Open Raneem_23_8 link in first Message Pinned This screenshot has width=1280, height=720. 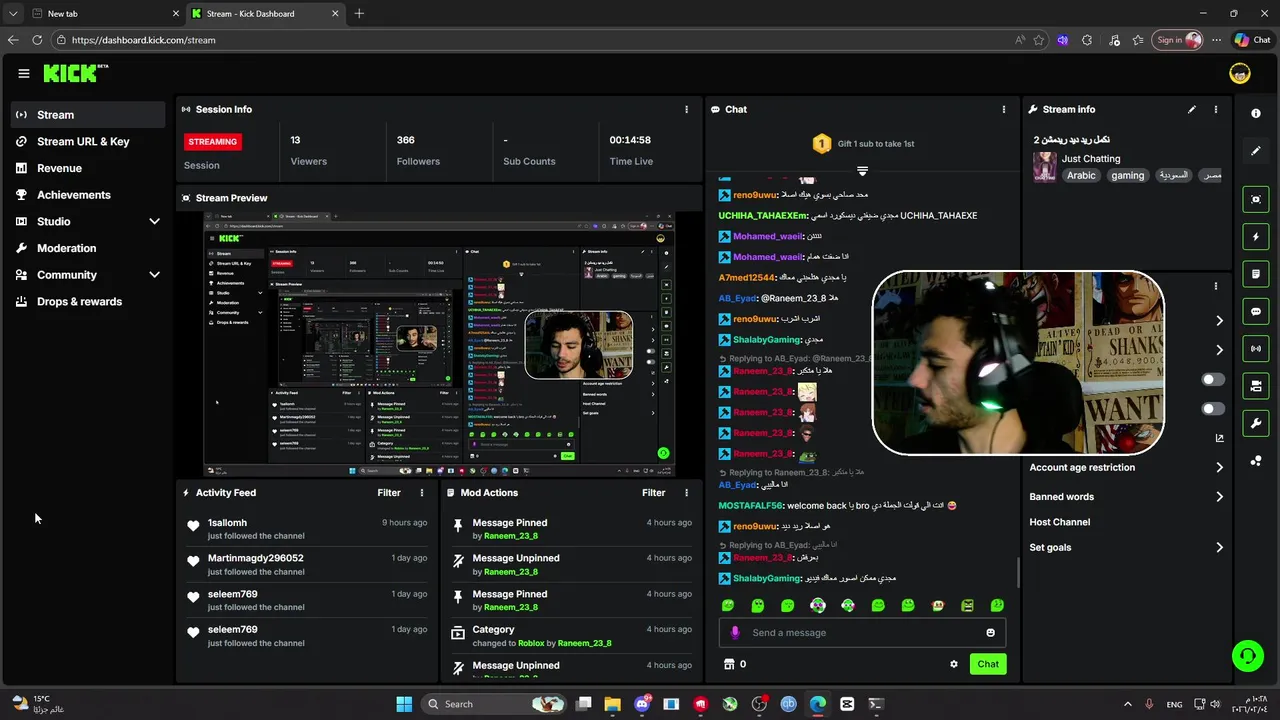click(x=510, y=536)
